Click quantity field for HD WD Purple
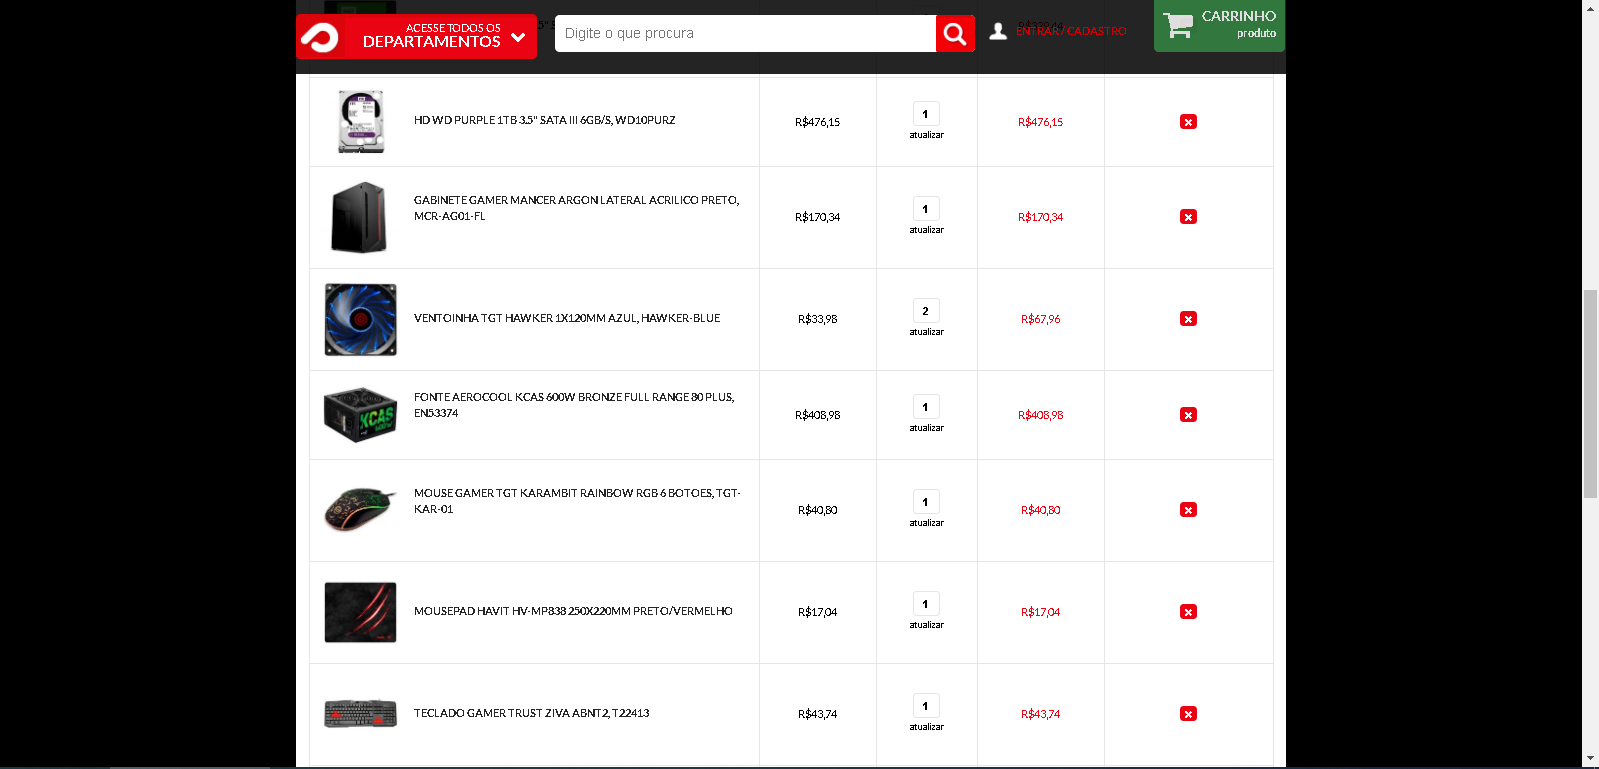Screen dimensions: 1599x769 926,114
